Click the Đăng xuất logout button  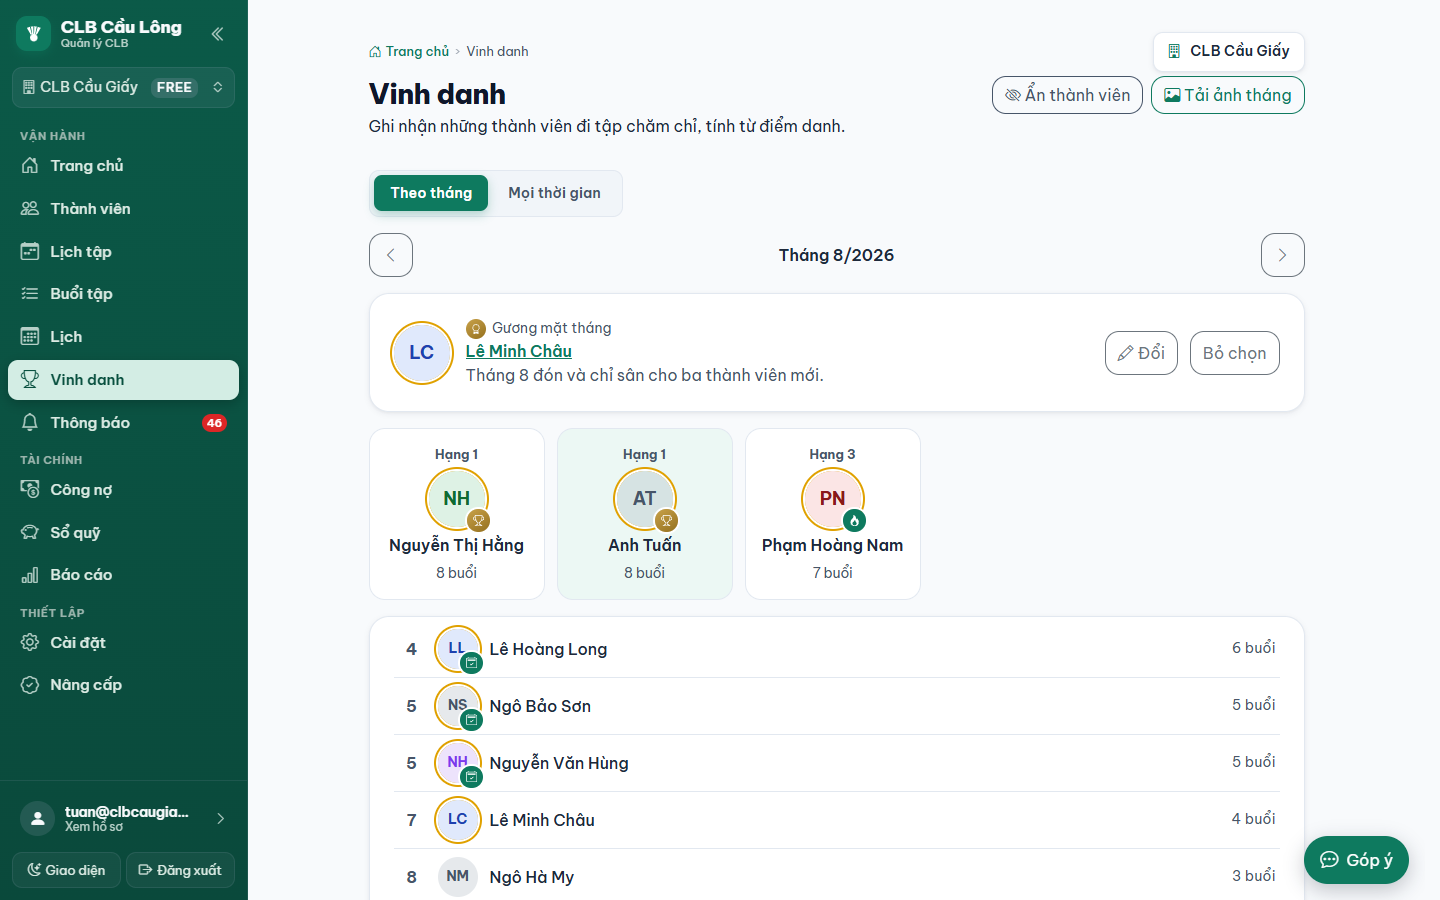point(180,870)
